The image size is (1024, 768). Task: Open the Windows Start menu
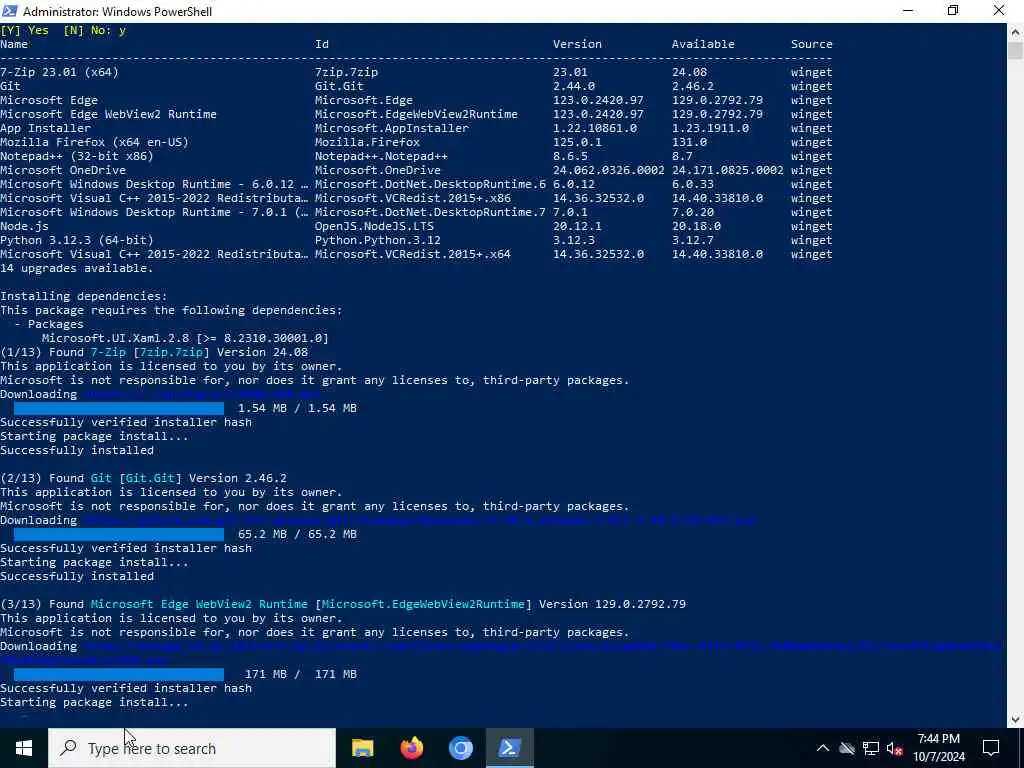click(24, 748)
